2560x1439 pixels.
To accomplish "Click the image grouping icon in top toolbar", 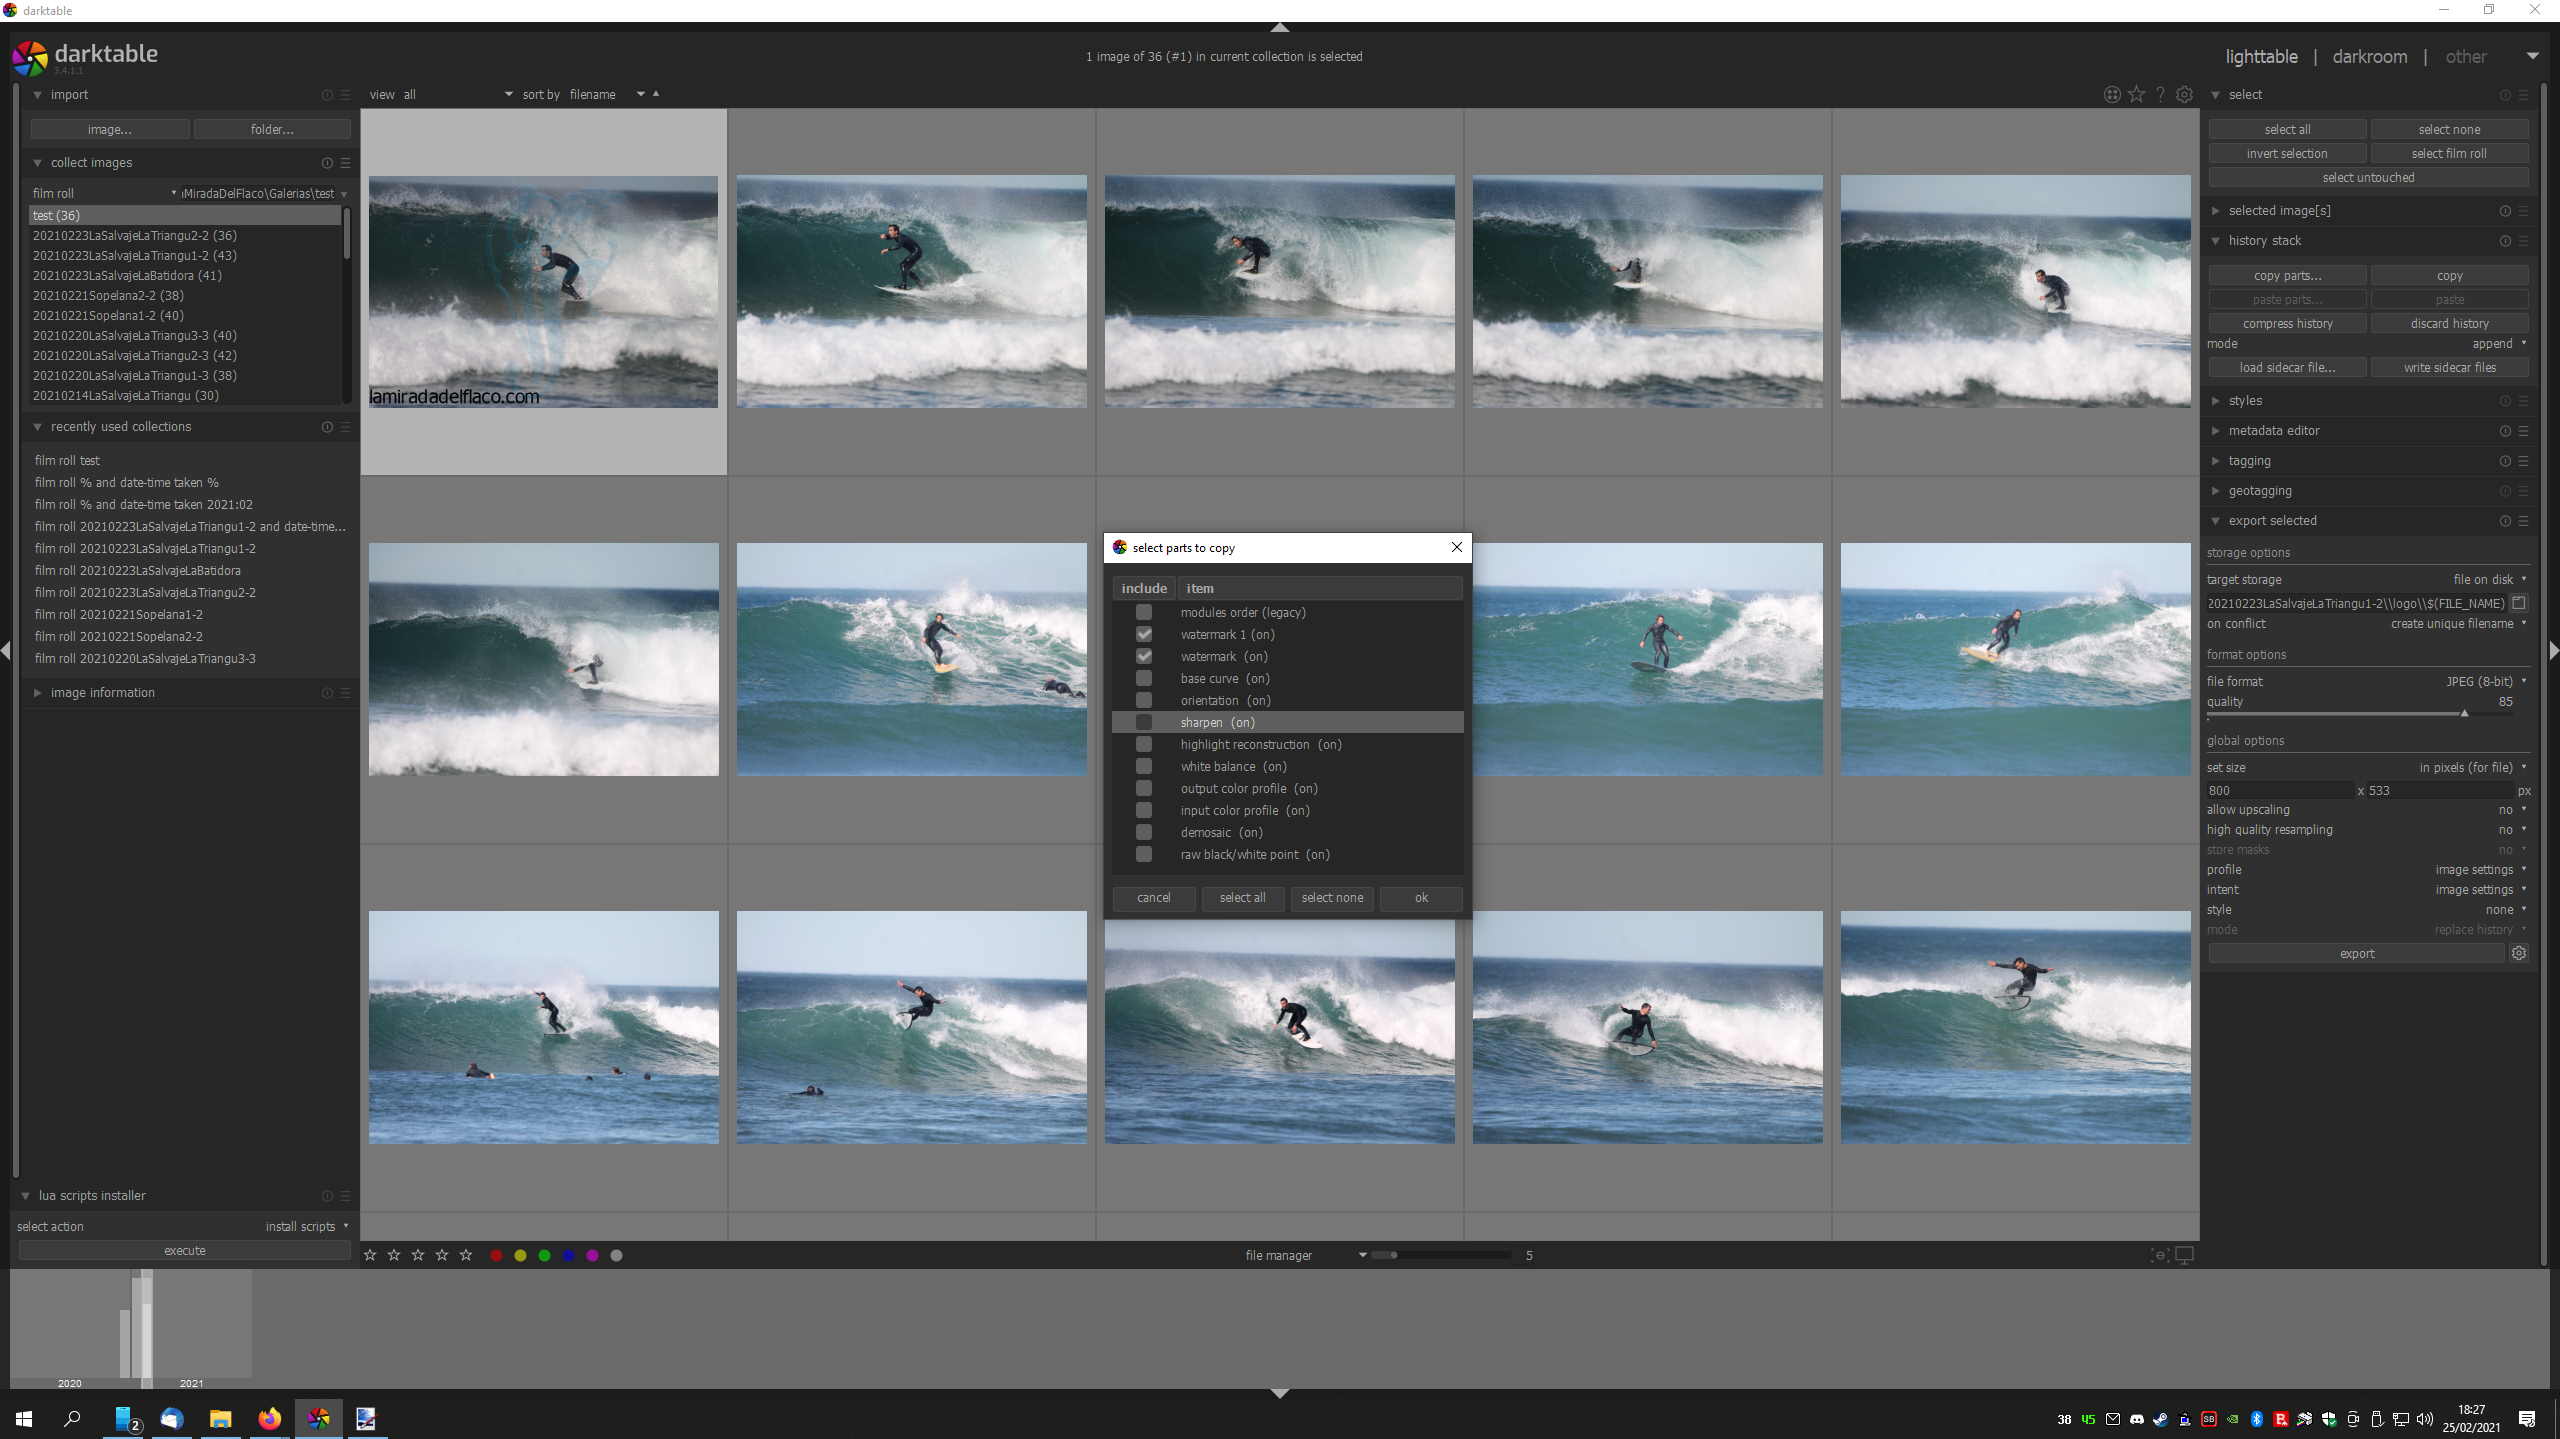I will point(2111,94).
